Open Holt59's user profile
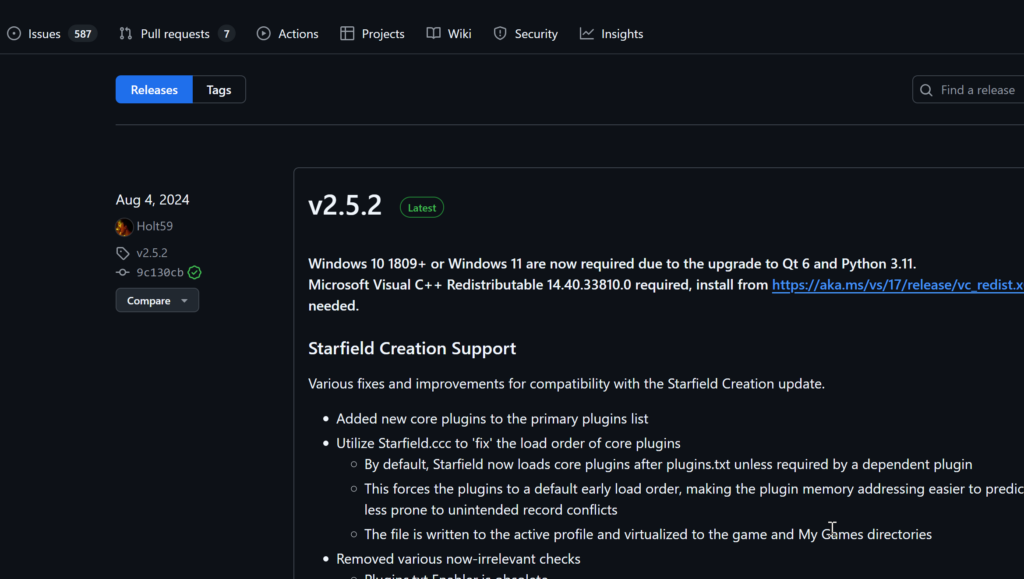This screenshot has width=1024, height=579. coord(155,227)
